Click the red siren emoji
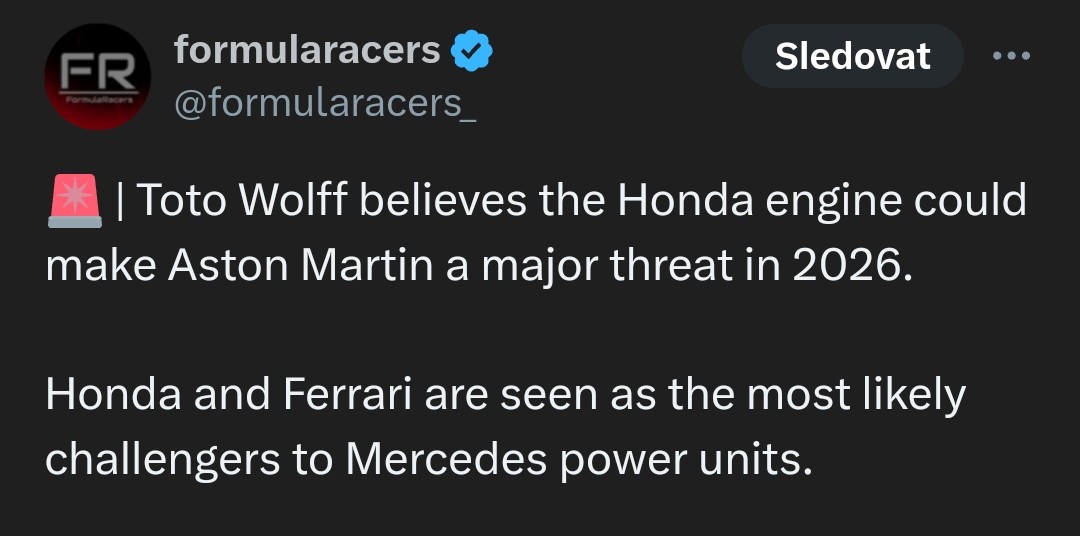Image resolution: width=1080 pixels, height=536 pixels. coord(75,200)
